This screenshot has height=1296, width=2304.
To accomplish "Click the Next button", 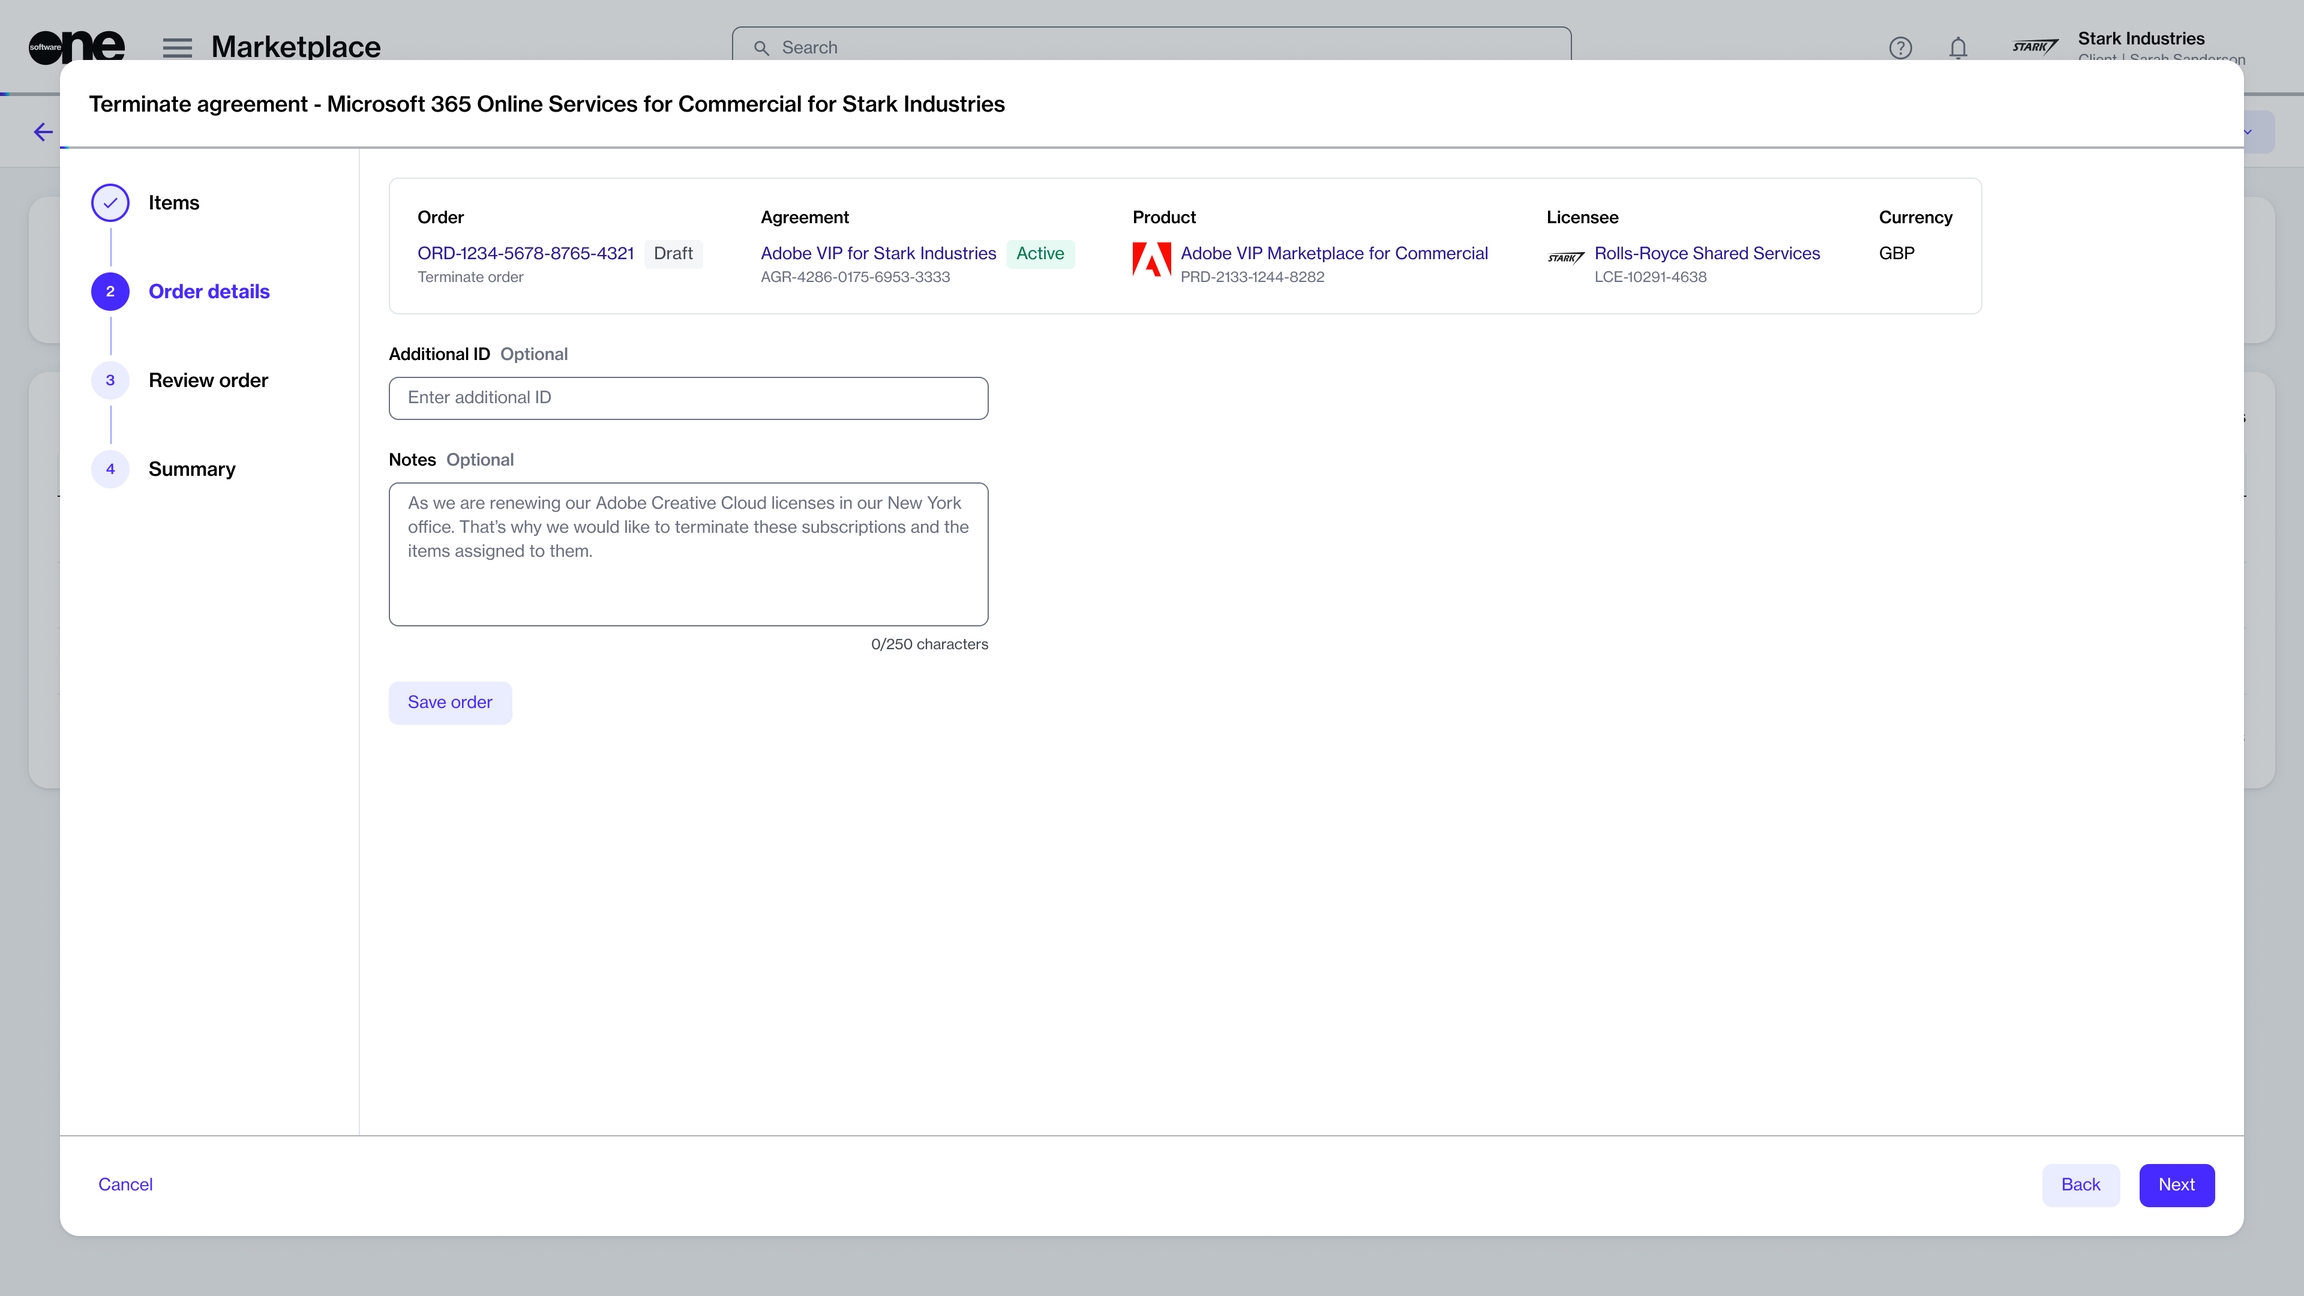I will point(2176,1185).
